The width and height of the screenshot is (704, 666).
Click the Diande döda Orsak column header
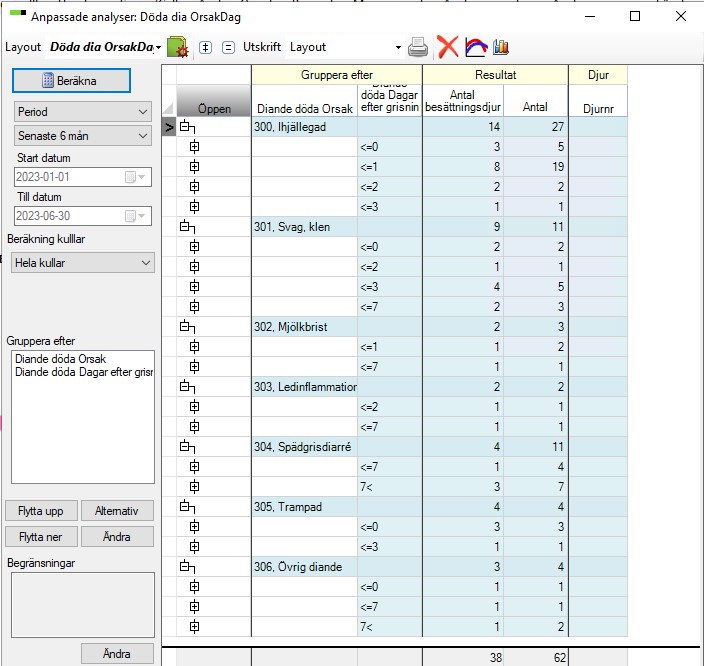pyautogui.click(x=304, y=101)
